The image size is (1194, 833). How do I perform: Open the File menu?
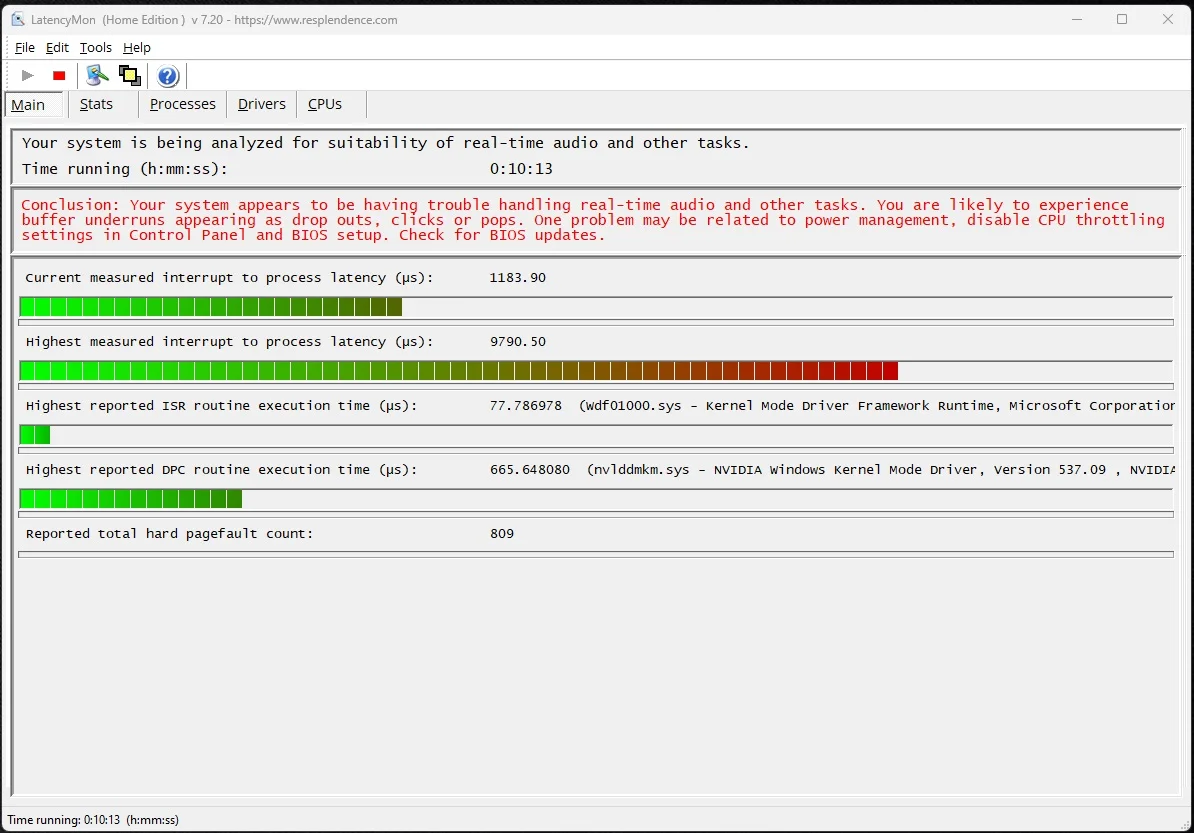[x=25, y=47]
